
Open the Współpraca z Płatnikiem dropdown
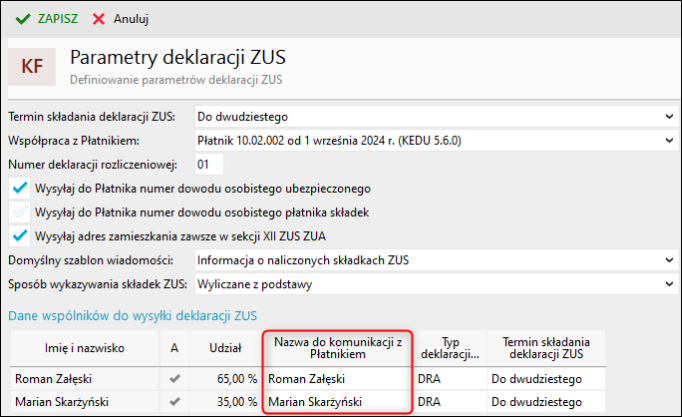point(669,140)
